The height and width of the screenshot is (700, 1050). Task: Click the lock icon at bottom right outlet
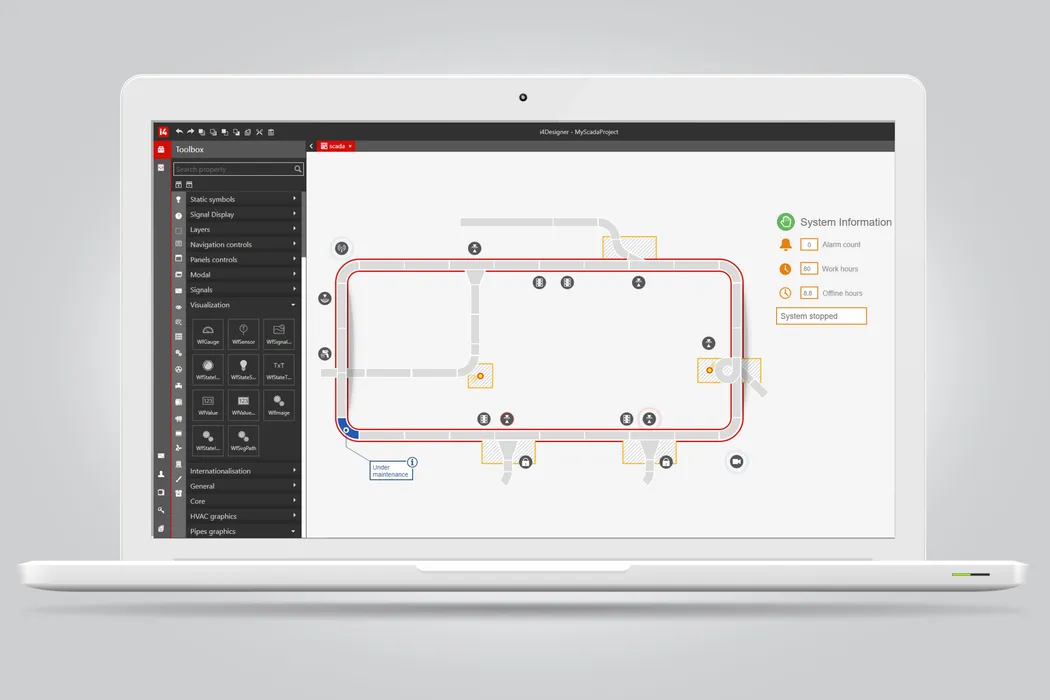(x=666, y=462)
